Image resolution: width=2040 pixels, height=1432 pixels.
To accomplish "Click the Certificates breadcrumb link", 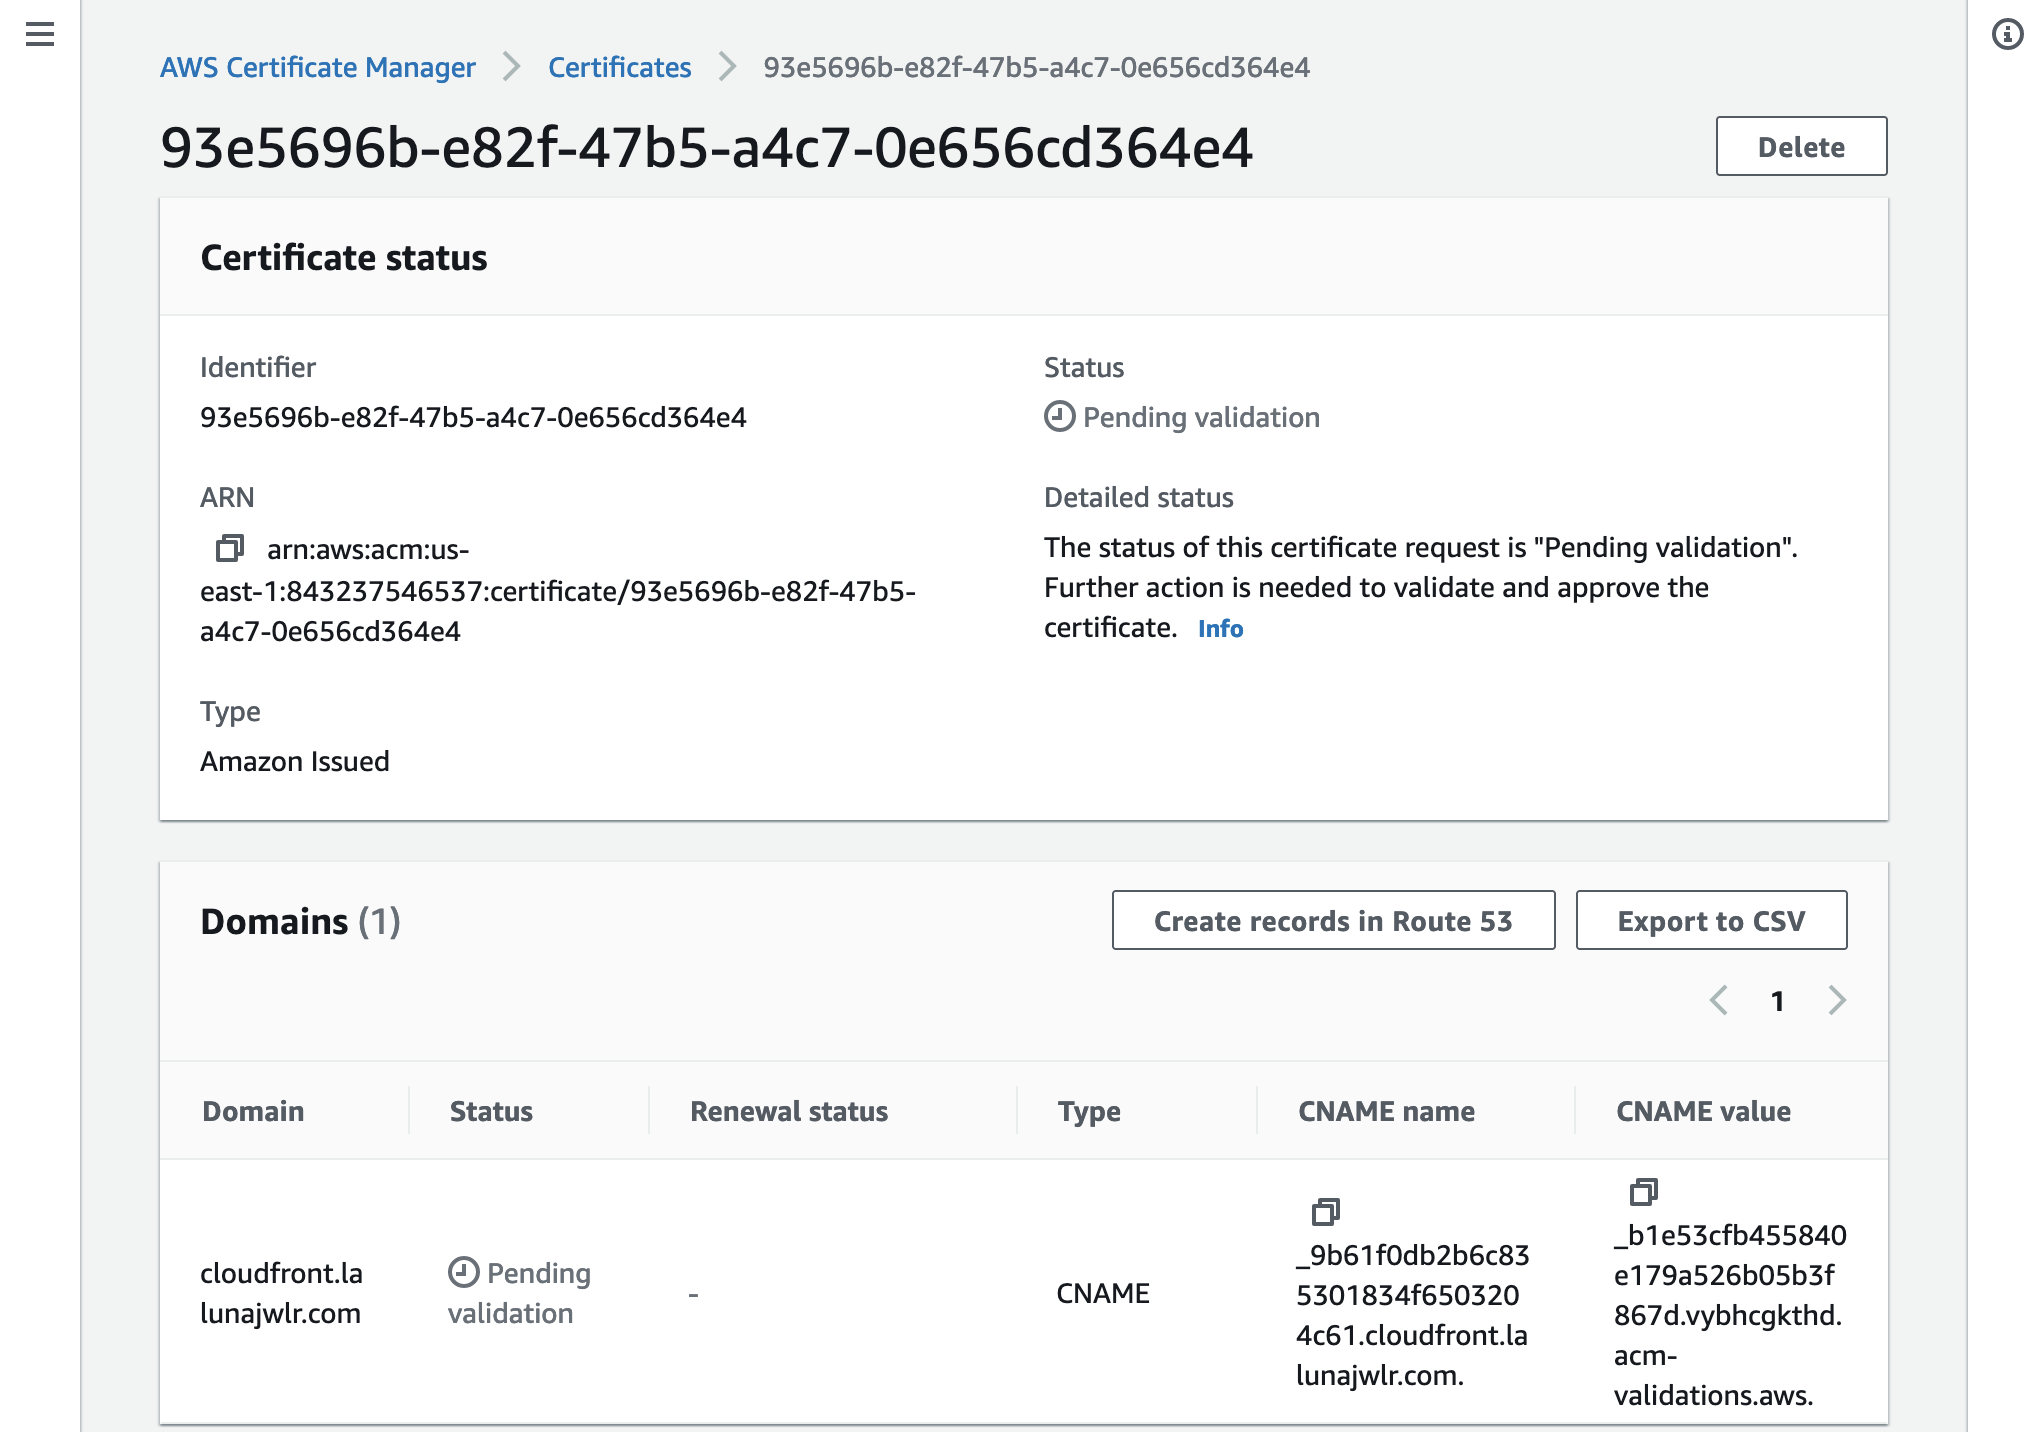I will [620, 65].
